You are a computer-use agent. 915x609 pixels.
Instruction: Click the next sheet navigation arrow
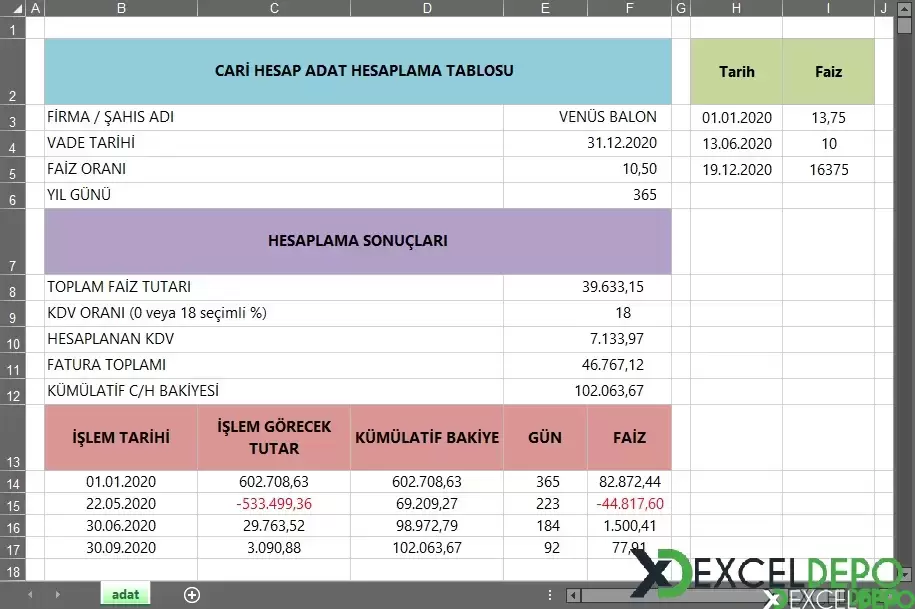[x=56, y=595]
